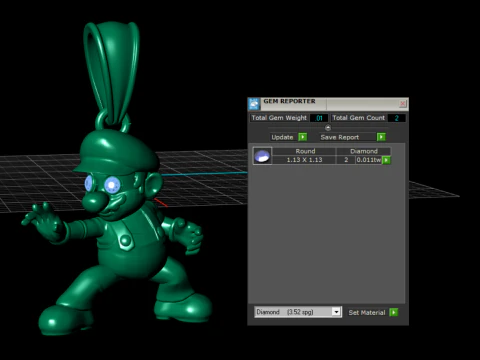The image size is (480, 360).
Task: Click the Total Gem Count label
Action: (359, 118)
